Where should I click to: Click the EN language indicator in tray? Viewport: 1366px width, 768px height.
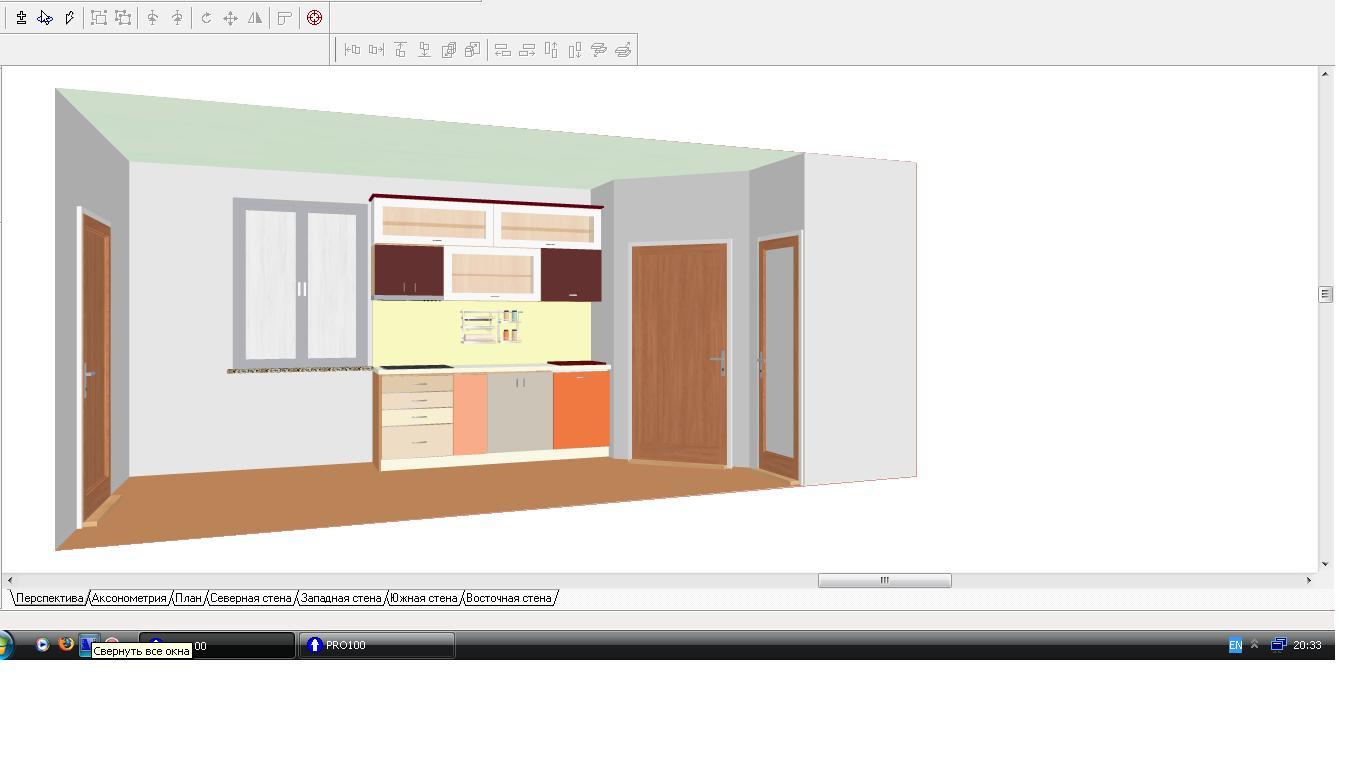coord(1235,646)
